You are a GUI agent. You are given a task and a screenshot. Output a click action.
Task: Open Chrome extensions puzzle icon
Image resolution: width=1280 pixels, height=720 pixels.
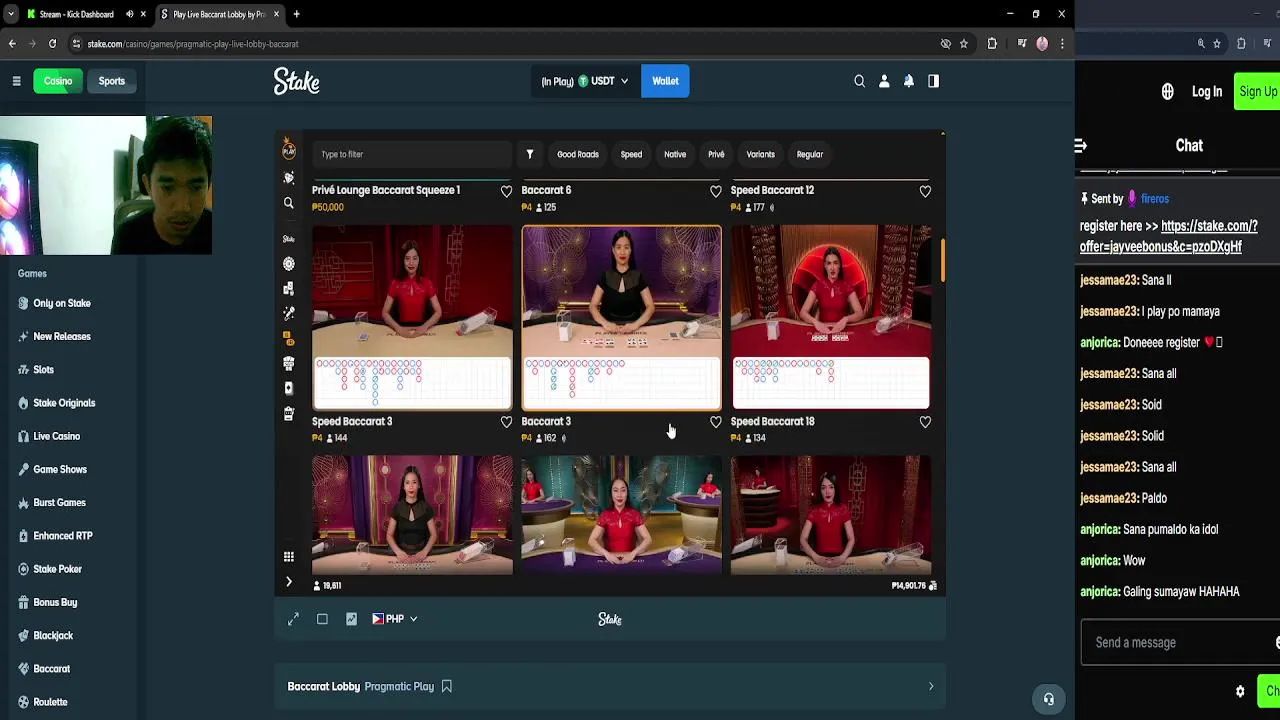(992, 44)
